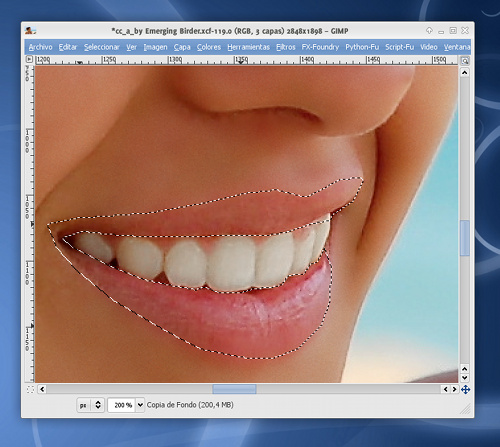Click the Copia de Fondo status text
Screen dimensions: 500x447
(x=190, y=405)
